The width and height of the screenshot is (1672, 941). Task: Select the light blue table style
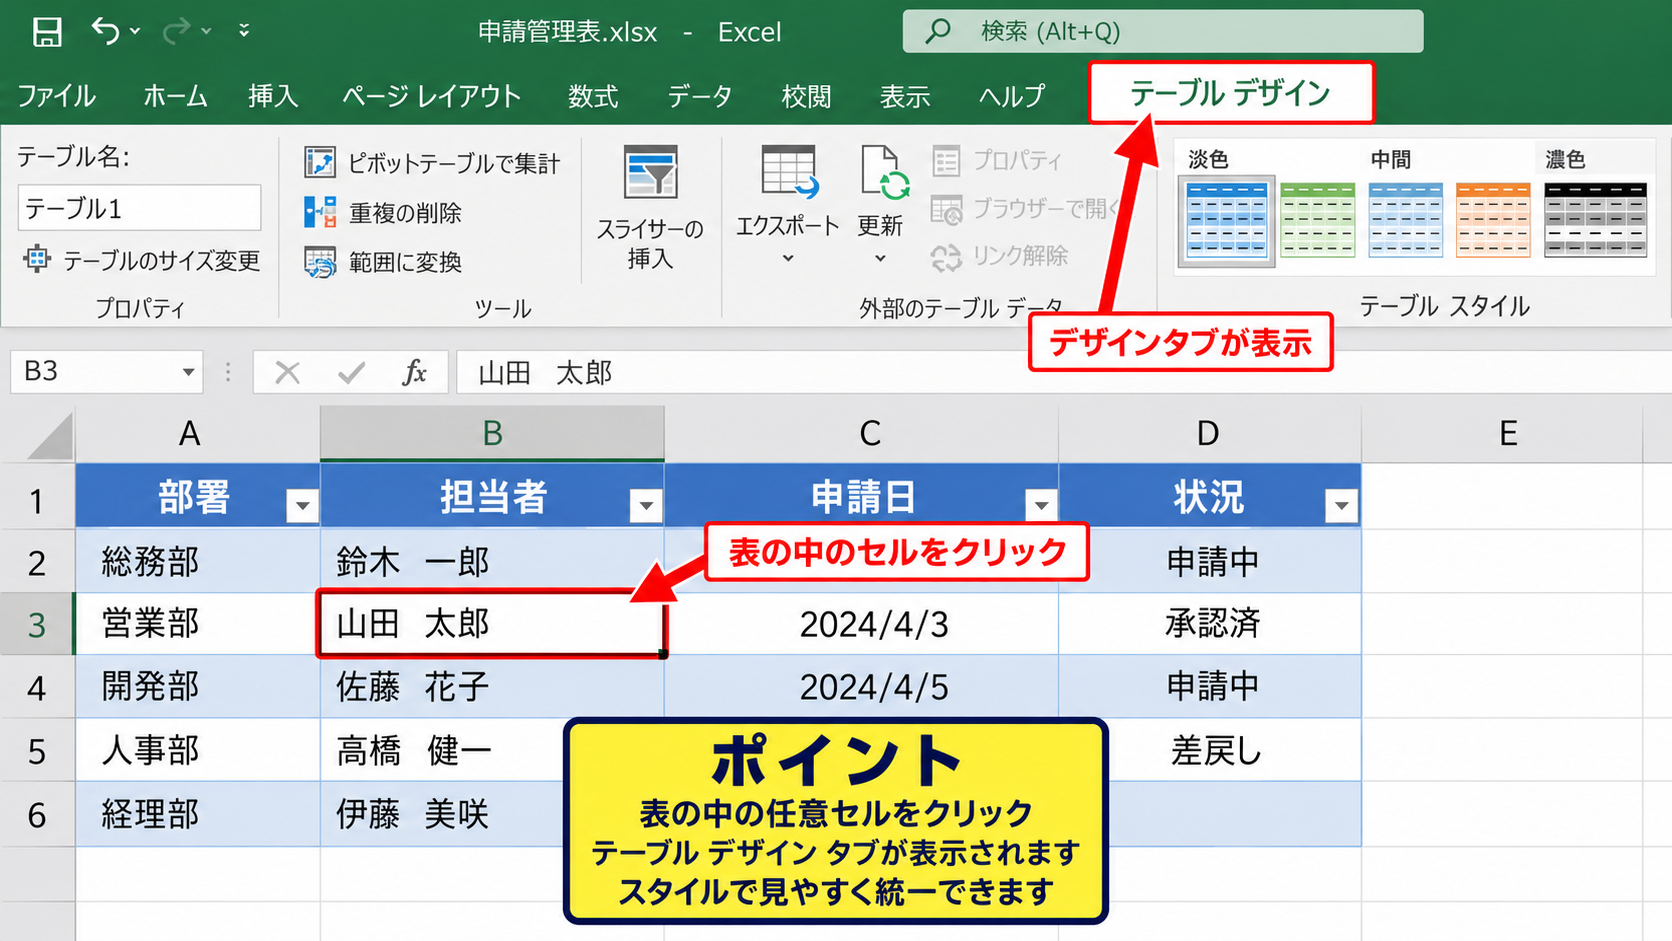click(x=1227, y=221)
